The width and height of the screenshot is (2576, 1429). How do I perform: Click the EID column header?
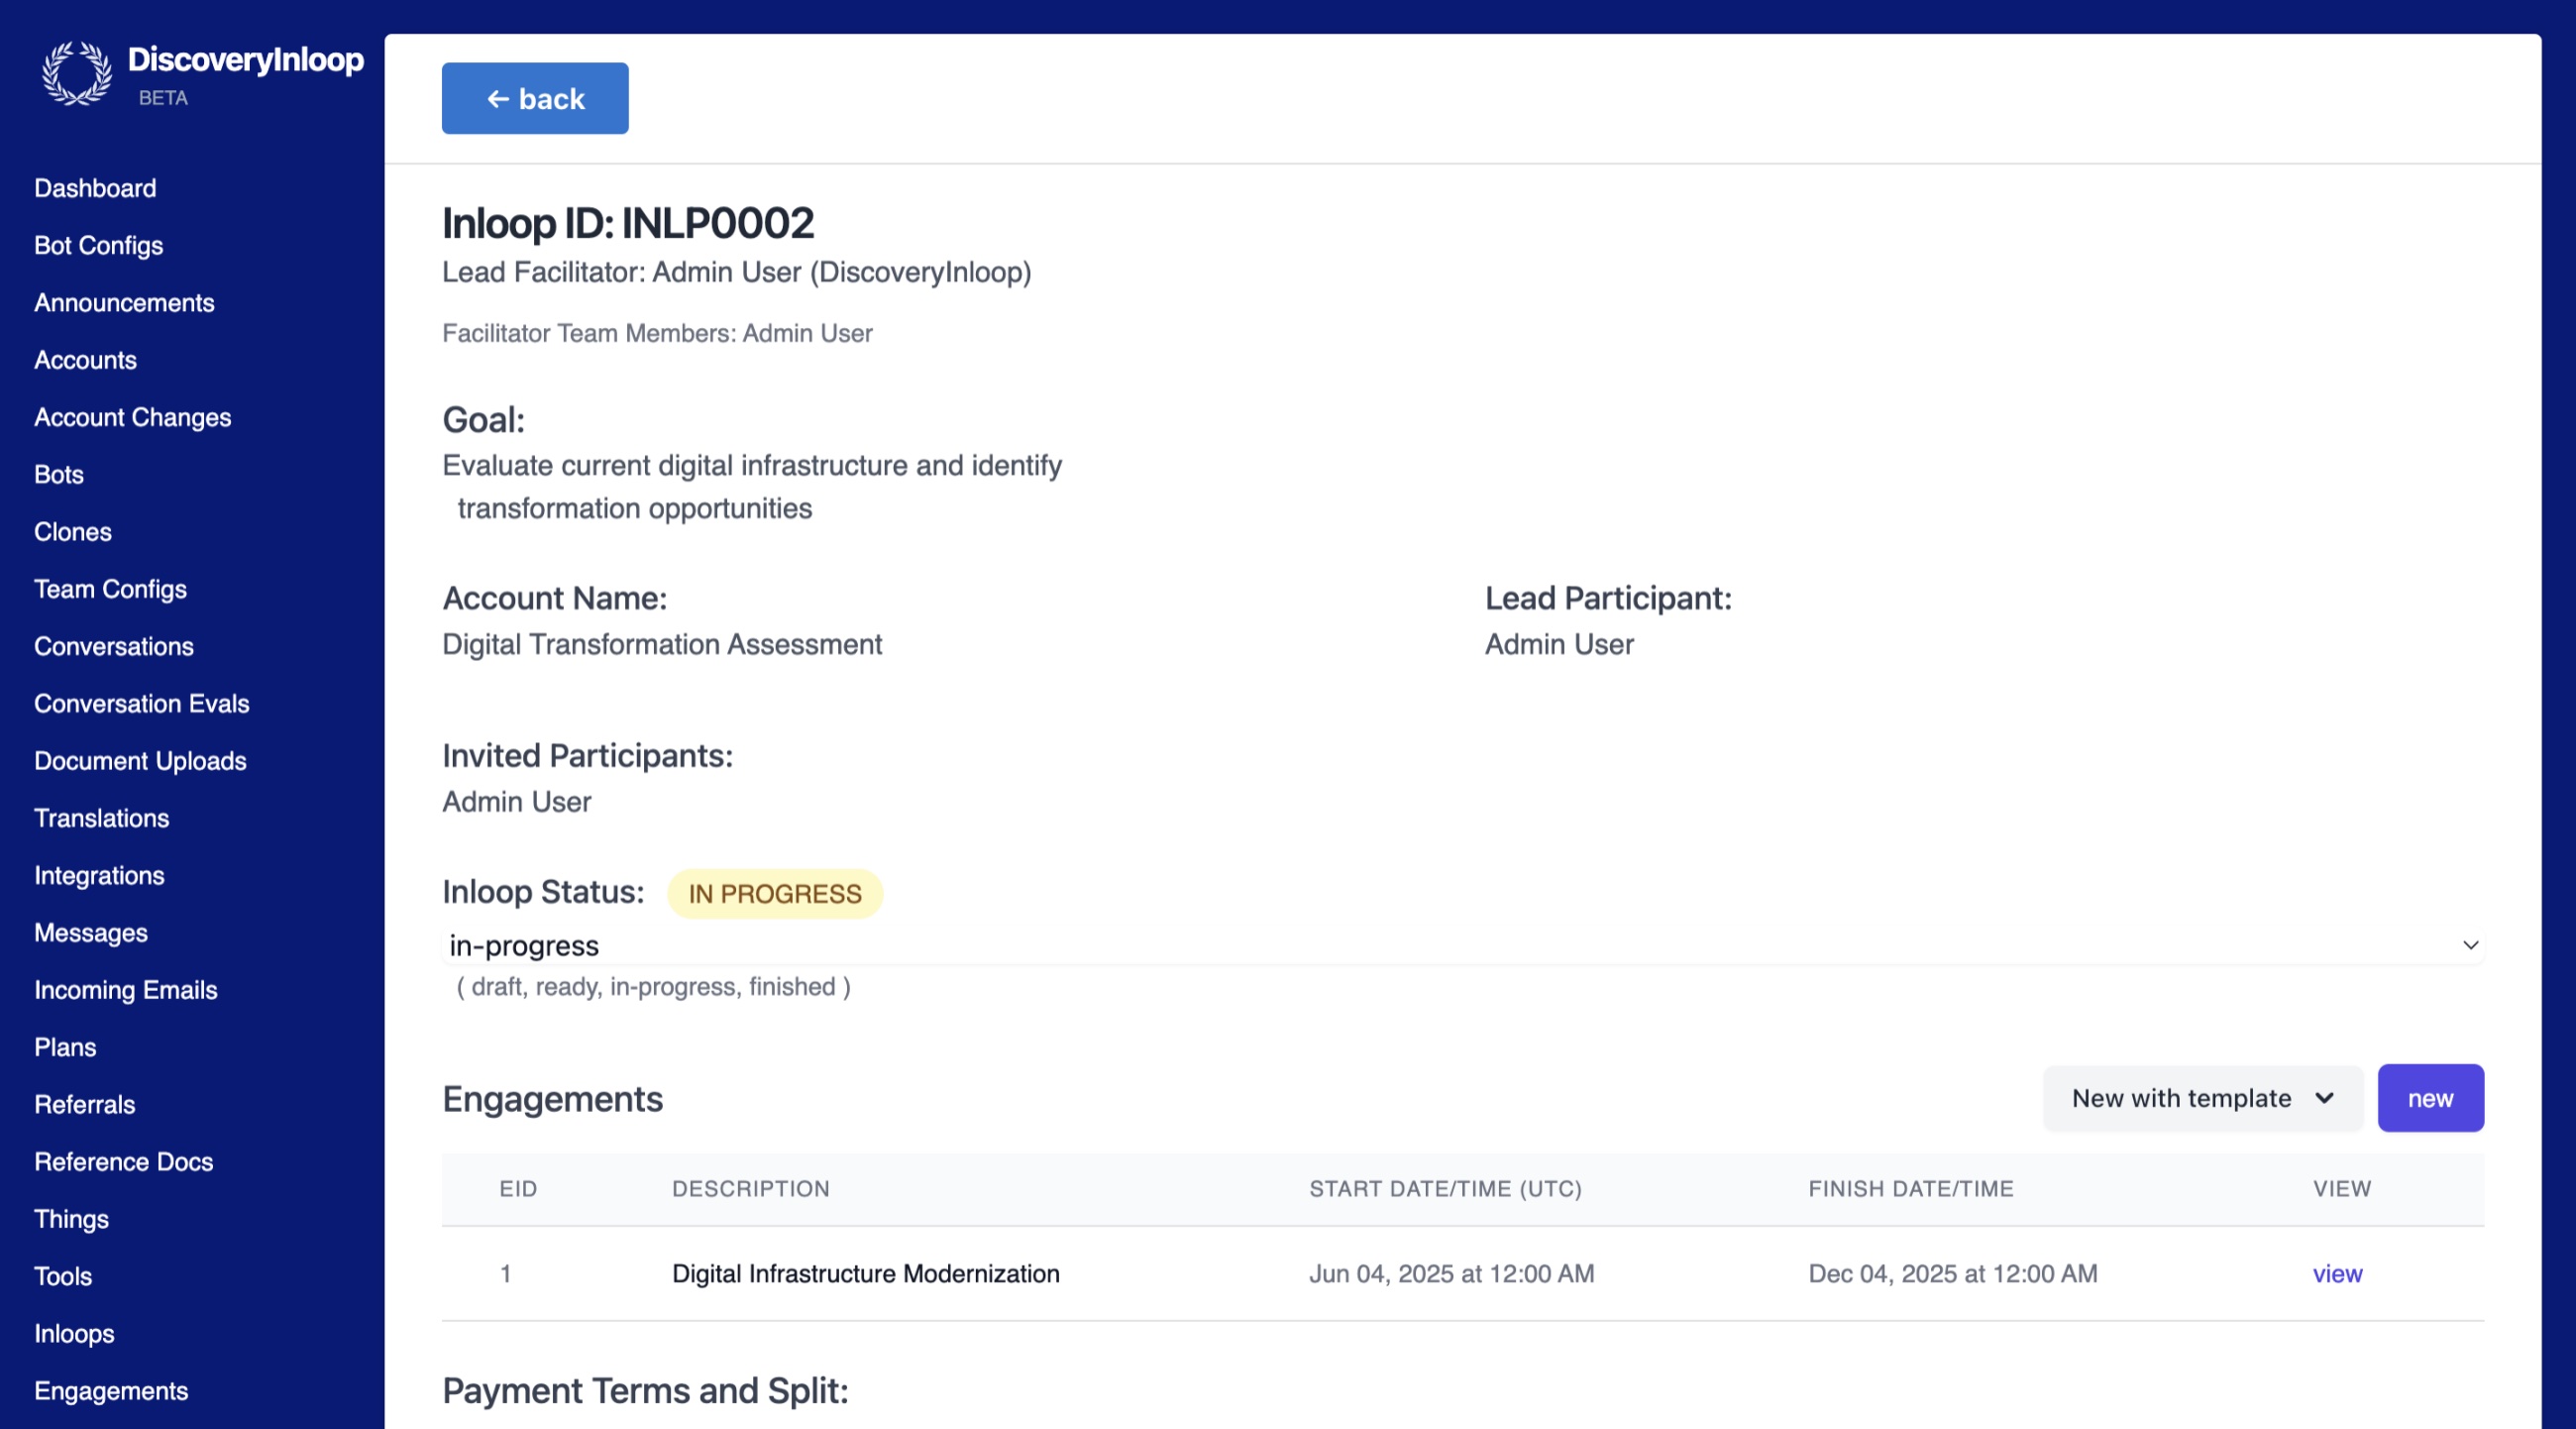point(518,1189)
